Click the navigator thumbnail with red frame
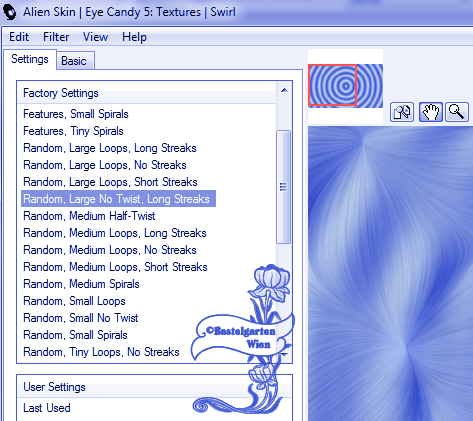Screen dimensions: 473x421 click(345, 86)
